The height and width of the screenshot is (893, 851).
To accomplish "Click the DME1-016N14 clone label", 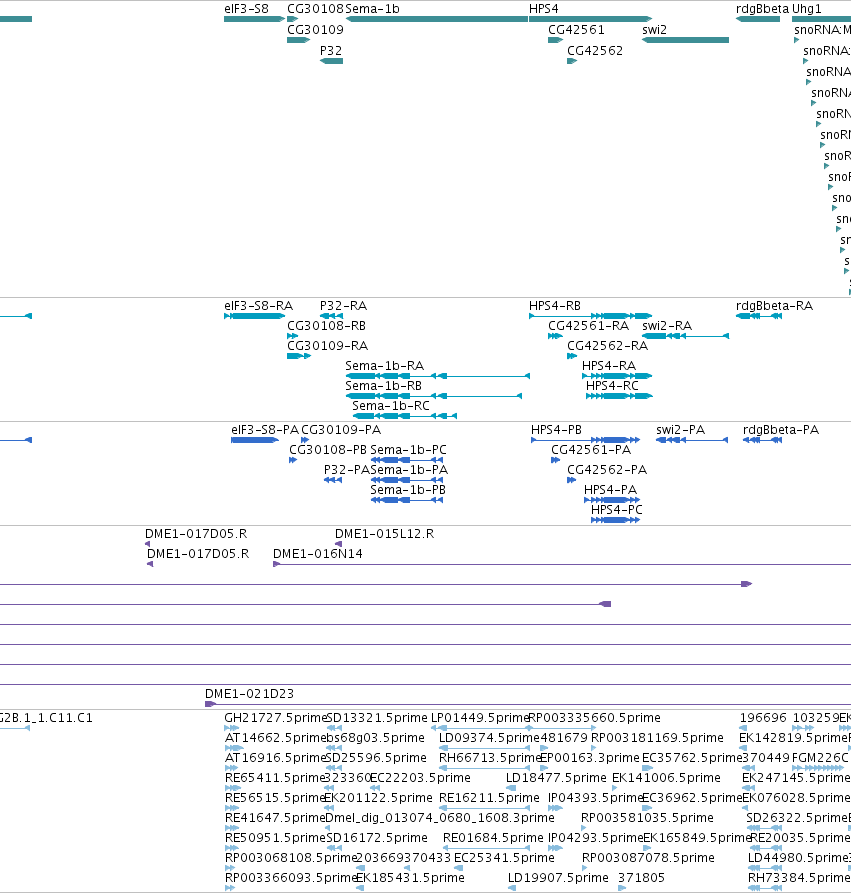I will pos(317,554).
